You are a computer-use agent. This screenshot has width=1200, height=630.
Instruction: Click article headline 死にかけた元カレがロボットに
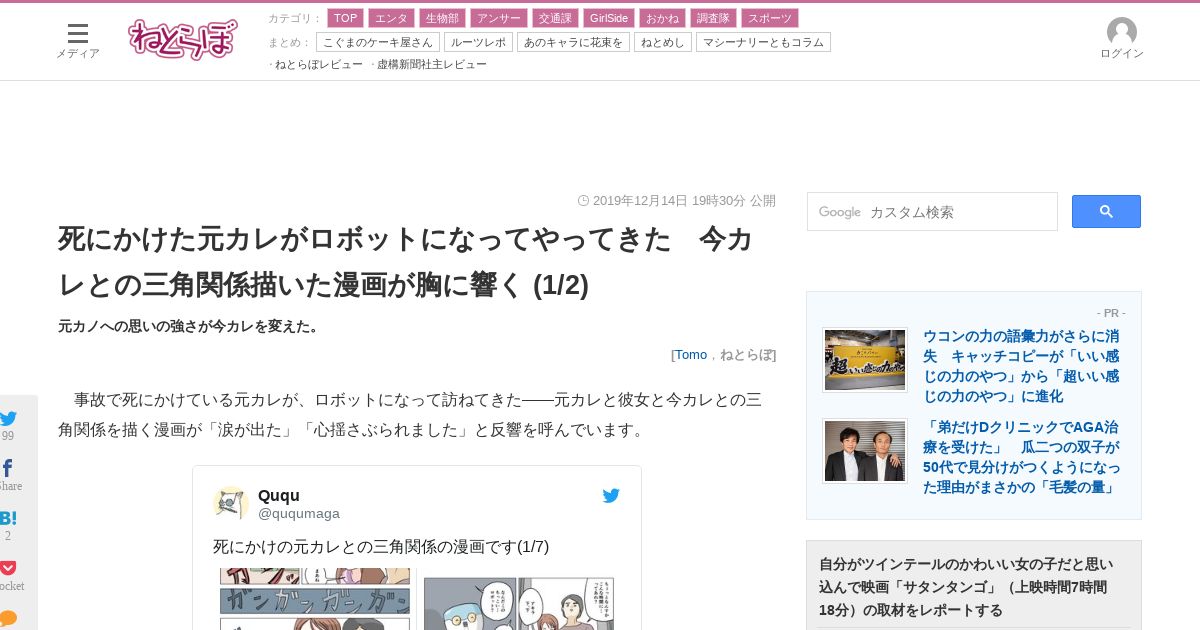(x=405, y=262)
